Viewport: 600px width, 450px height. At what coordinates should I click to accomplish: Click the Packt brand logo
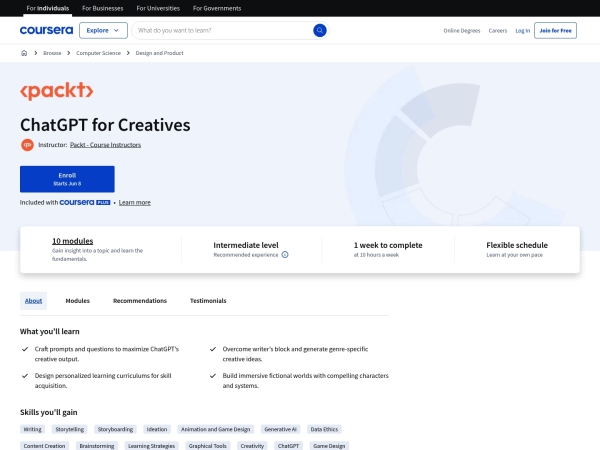tap(57, 92)
